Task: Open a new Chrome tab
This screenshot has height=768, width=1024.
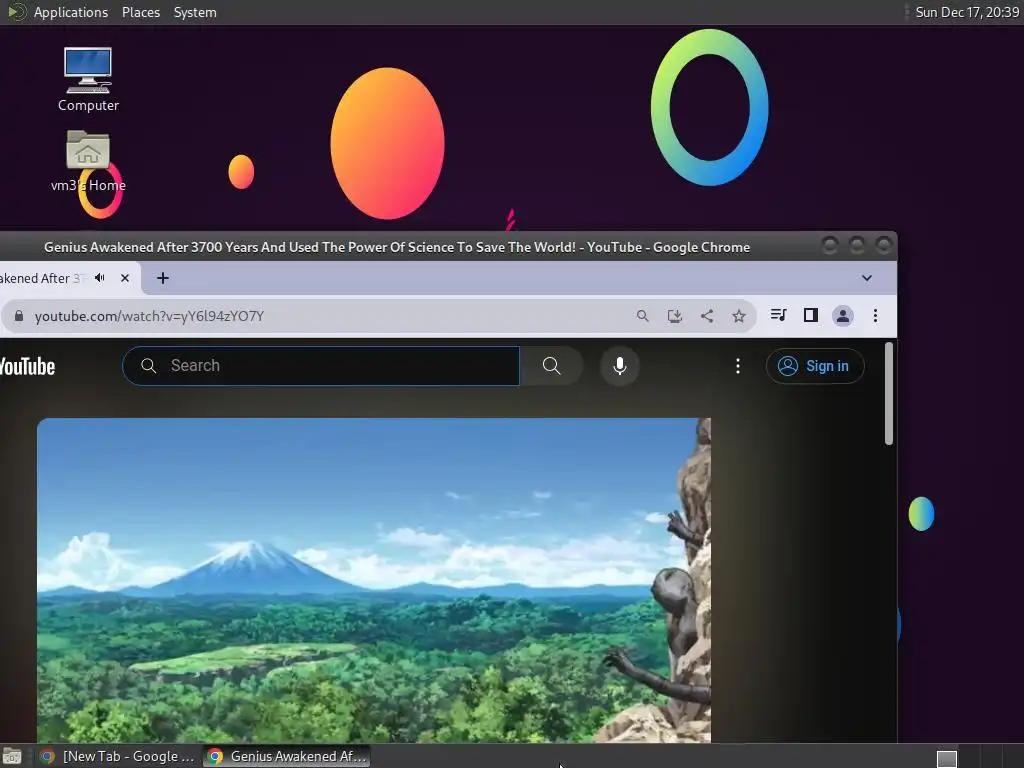Action: (x=163, y=278)
